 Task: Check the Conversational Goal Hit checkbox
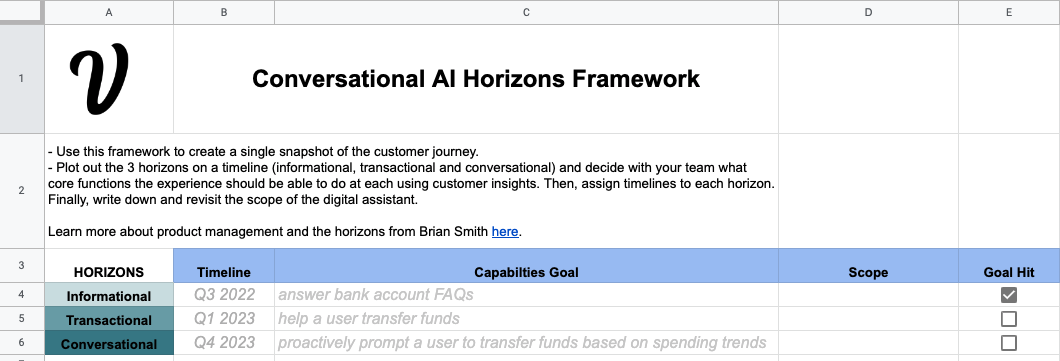pyautogui.click(x=1009, y=343)
